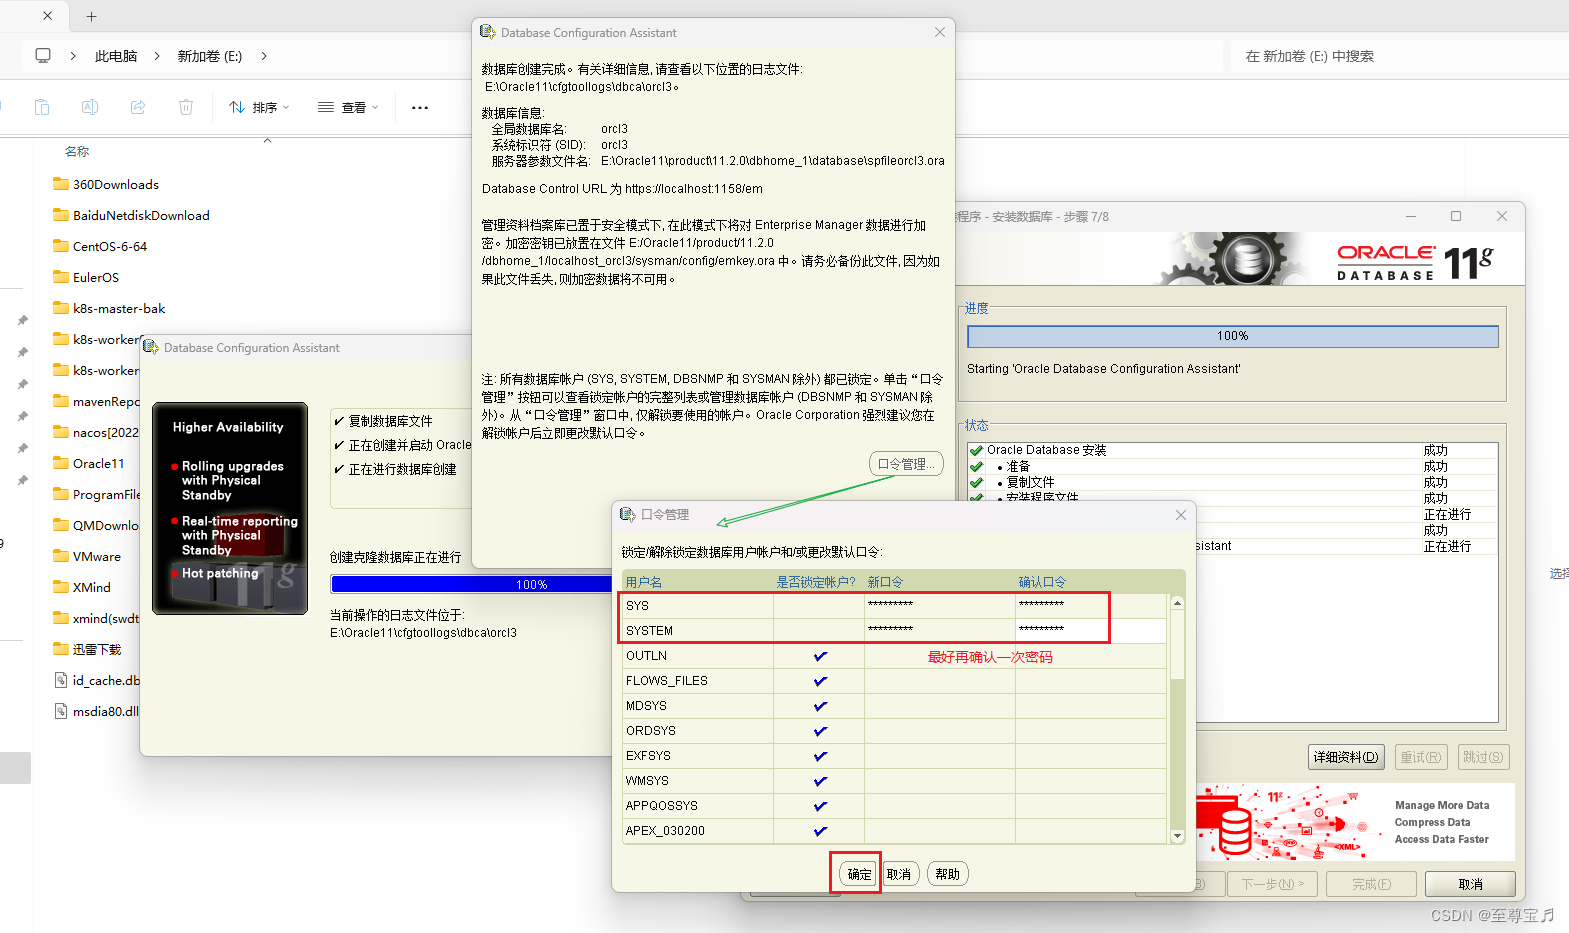
Task: Click the collapse arrow above 名称 column
Action: tap(267, 141)
